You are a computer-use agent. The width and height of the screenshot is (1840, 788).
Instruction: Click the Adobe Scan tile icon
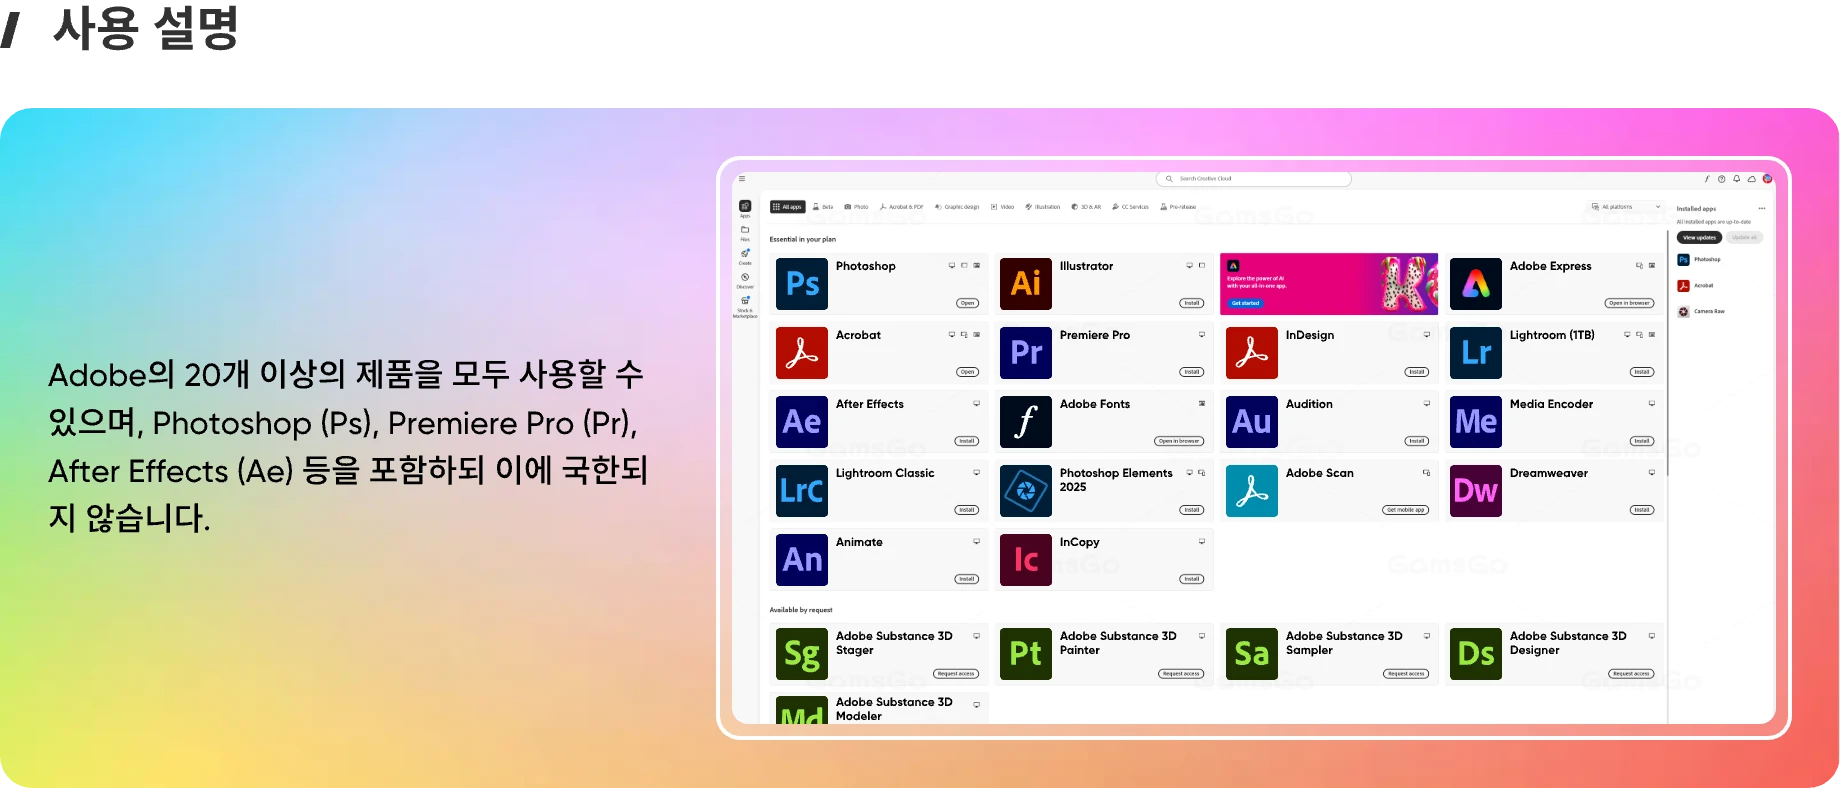coord(1252,491)
